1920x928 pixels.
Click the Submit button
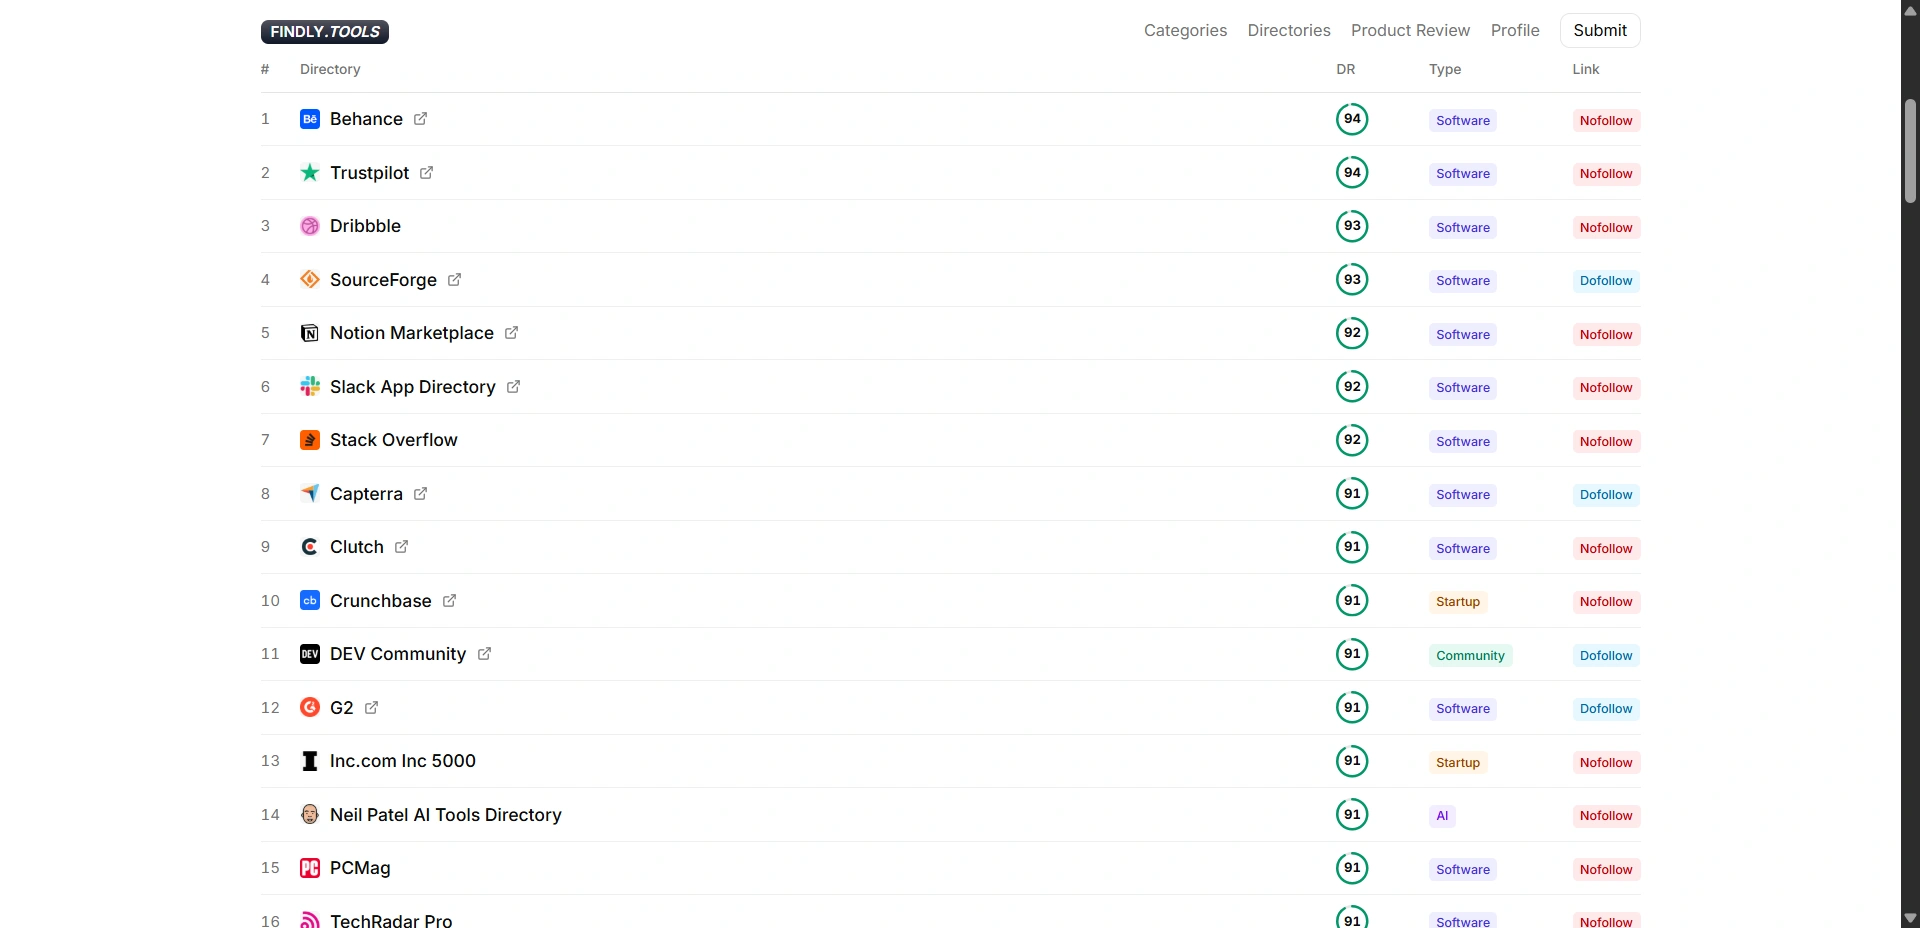click(1600, 30)
